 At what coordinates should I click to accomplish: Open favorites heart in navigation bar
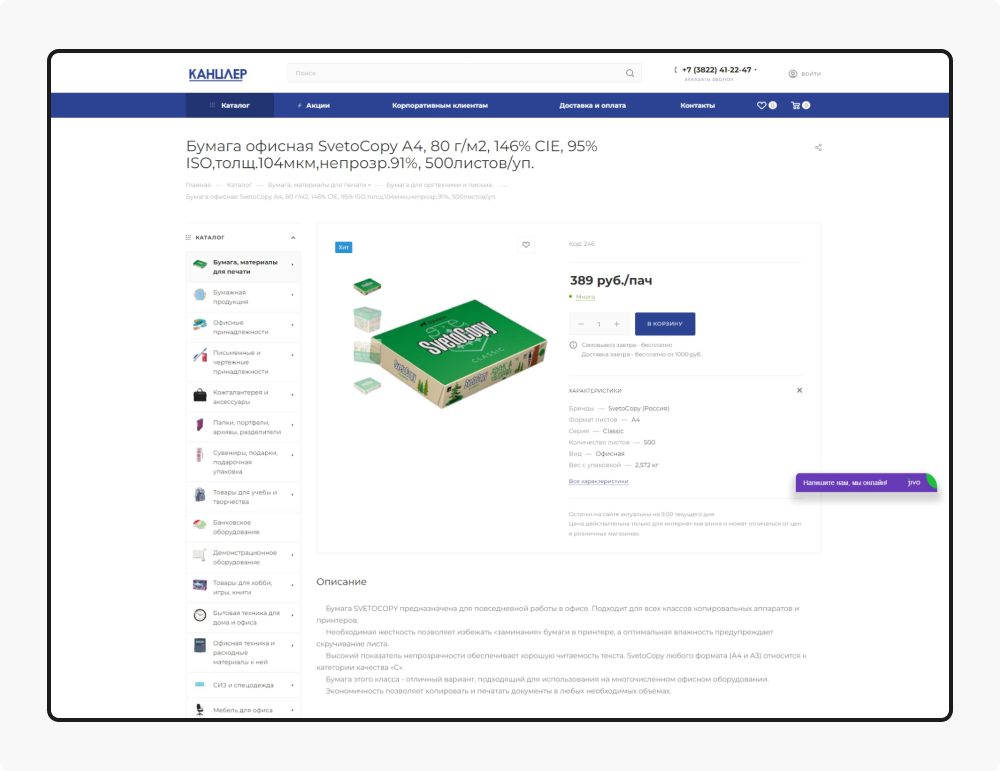(x=761, y=105)
